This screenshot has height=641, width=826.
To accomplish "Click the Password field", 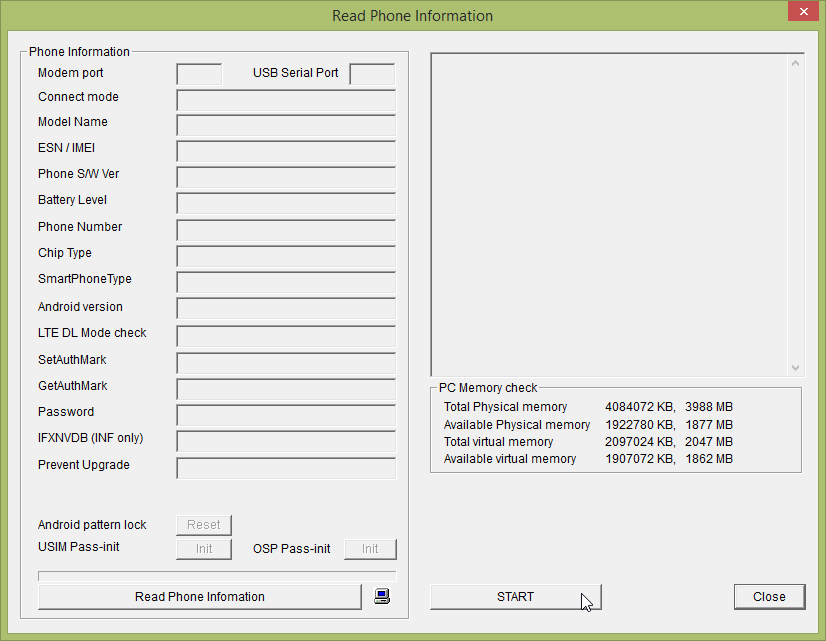I will [286, 415].
